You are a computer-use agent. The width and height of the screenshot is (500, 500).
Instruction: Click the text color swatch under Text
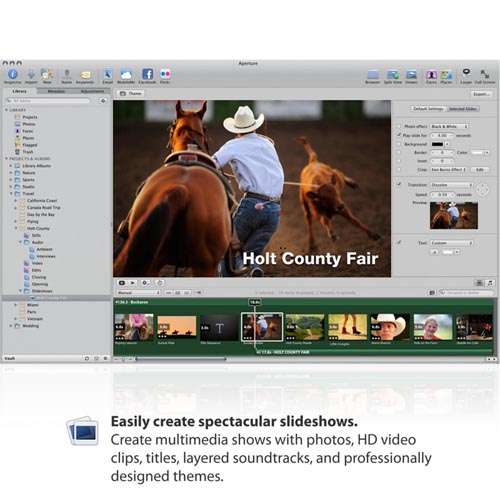tap(448, 252)
